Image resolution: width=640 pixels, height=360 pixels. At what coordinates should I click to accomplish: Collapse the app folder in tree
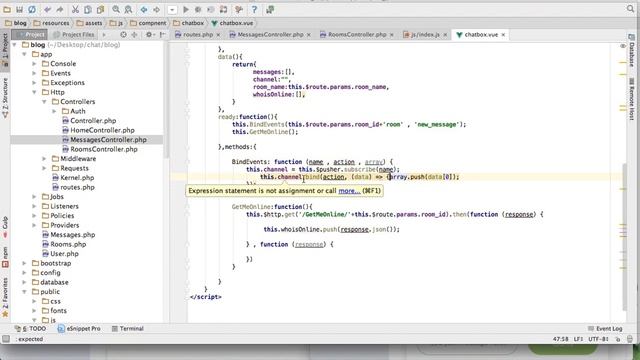pyautogui.click(x=24, y=54)
